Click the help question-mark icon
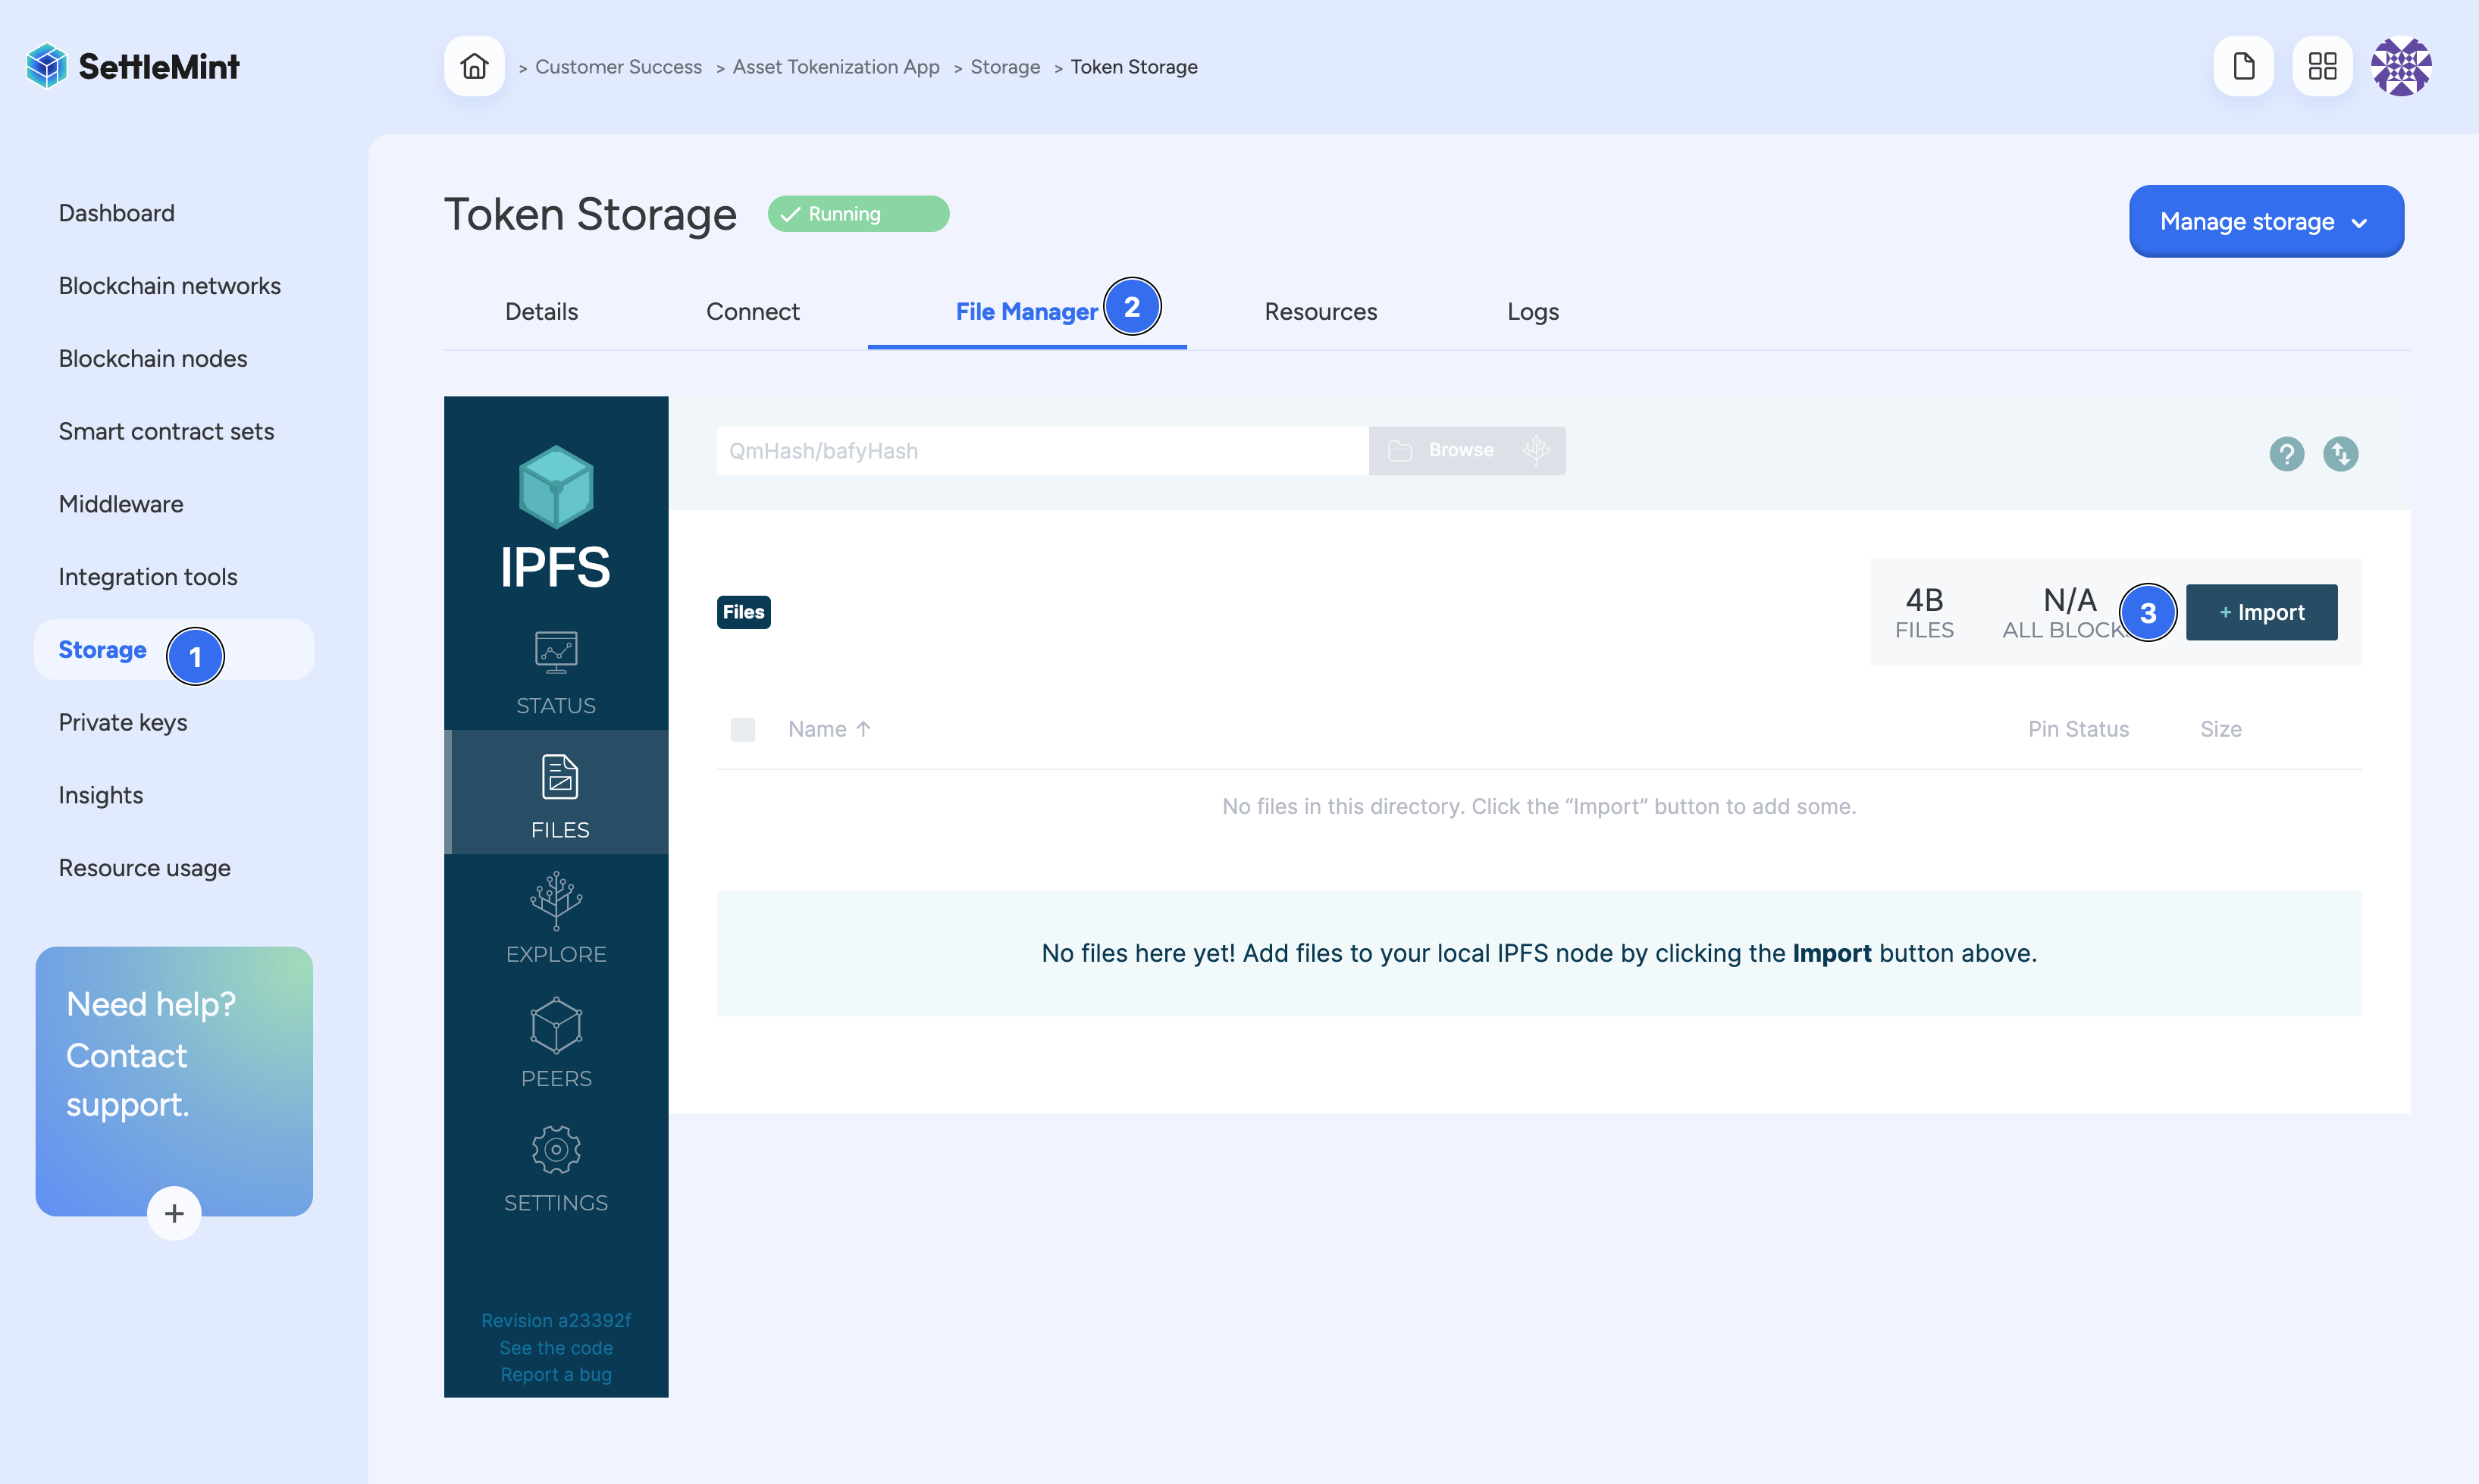The width and height of the screenshot is (2479, 1484). pyautogui.click(x=2286, y=454)
